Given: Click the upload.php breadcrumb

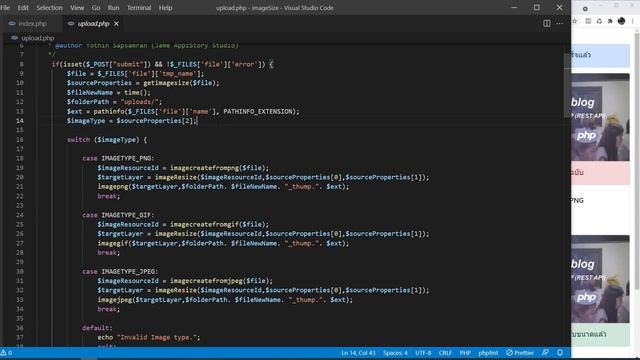Looking at the screenshot, I should tap(38, 38).
